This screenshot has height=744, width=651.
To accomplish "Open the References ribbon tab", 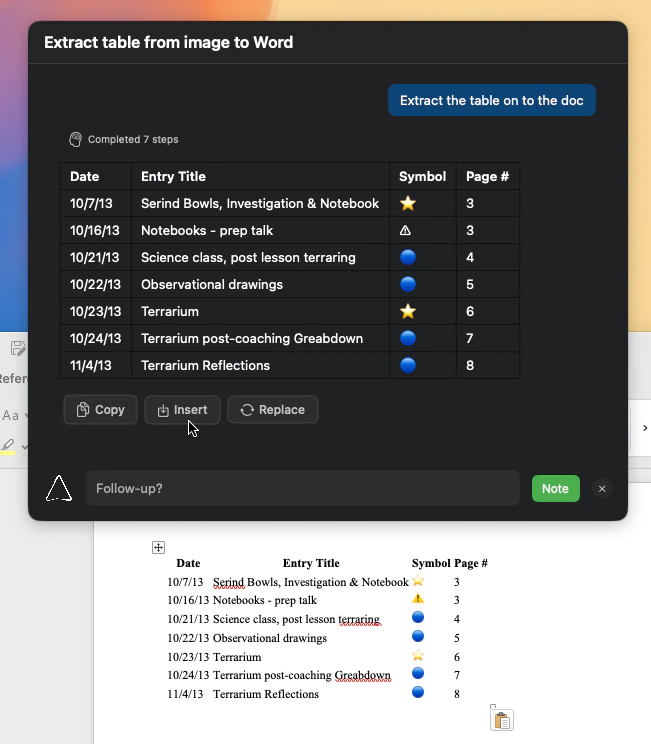I will tap(13, 379).
